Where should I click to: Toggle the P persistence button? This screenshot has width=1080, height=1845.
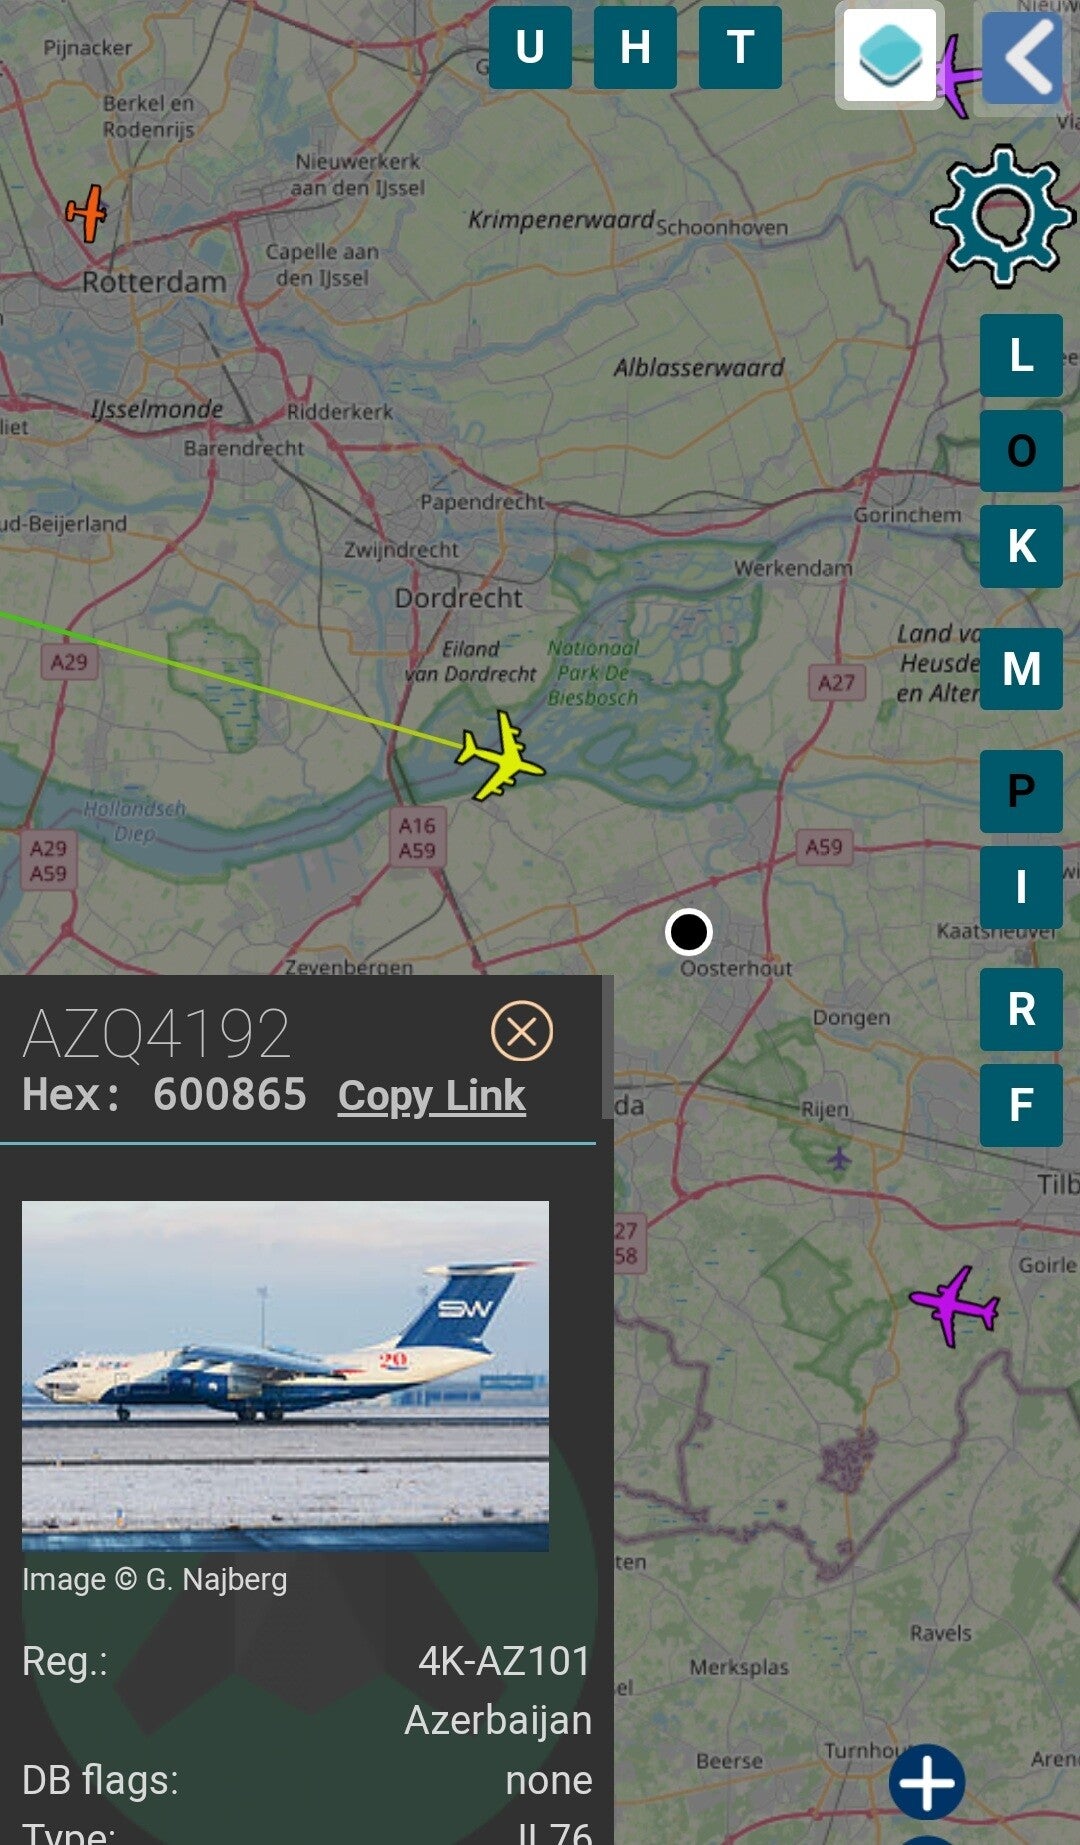click(1021, 791)
